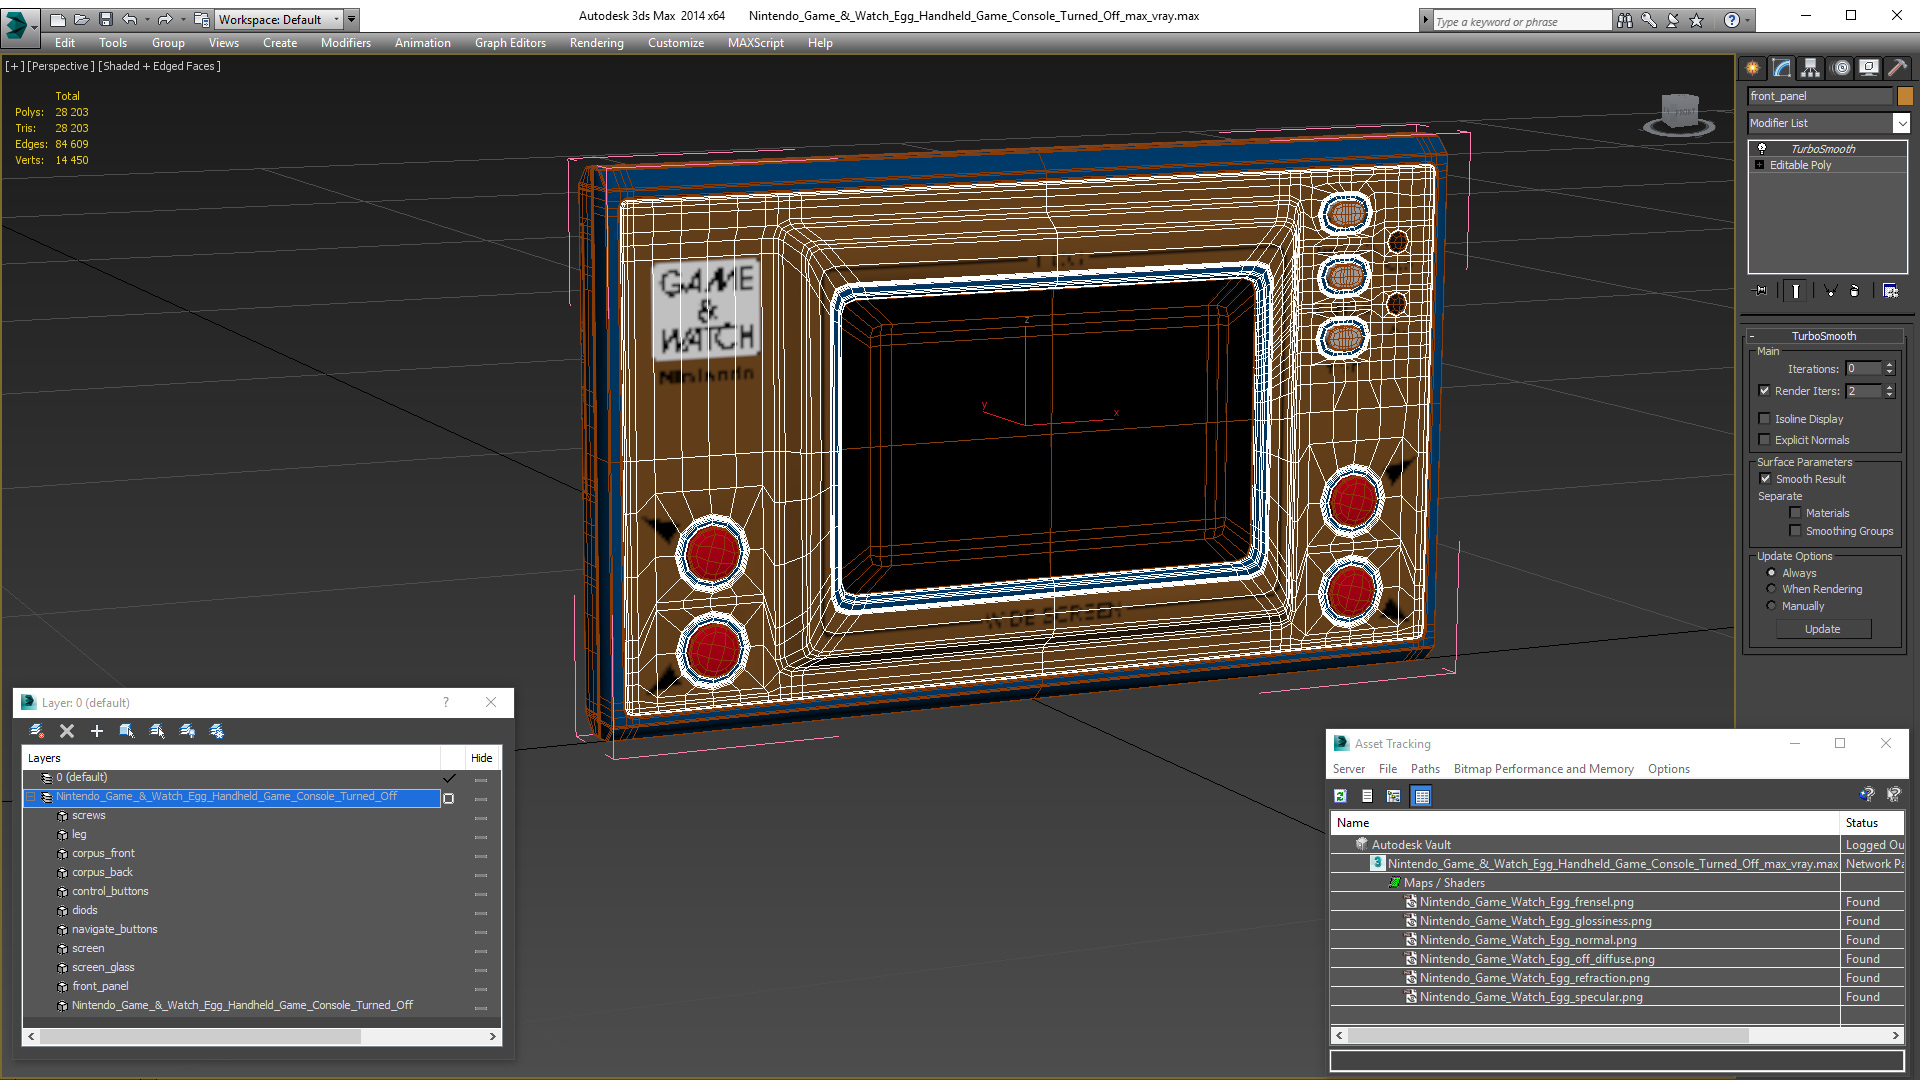Click Undo arrow in quick access toolbar
Image resolution: width=1920 pixels, height=1080 pixels.
click(x=130, y=19)
